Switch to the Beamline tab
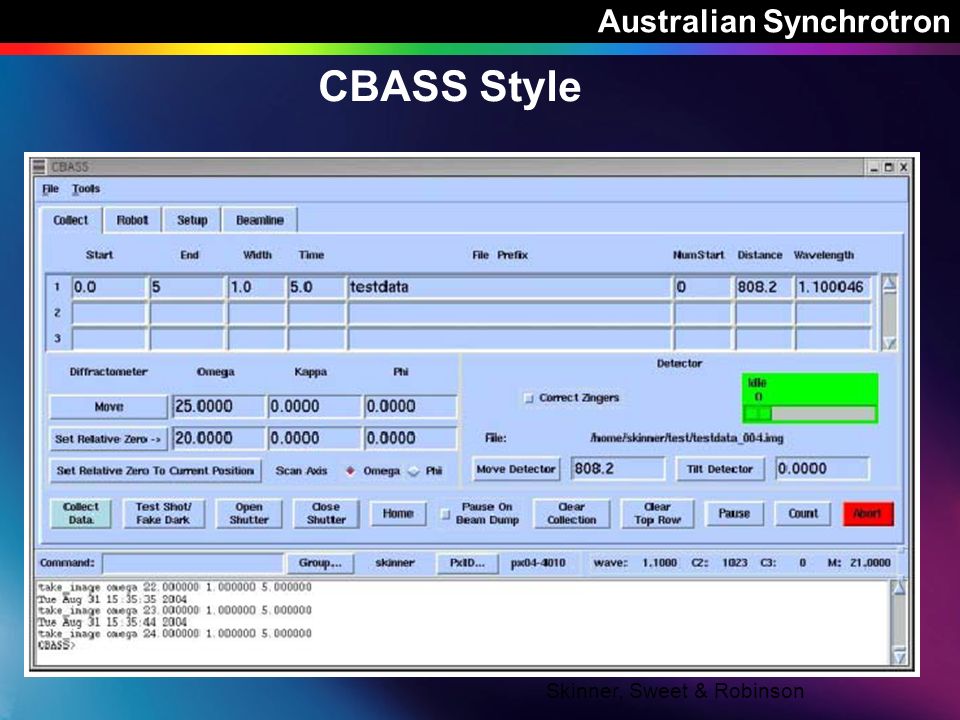960x720 pixels. [x=260, y=220]
